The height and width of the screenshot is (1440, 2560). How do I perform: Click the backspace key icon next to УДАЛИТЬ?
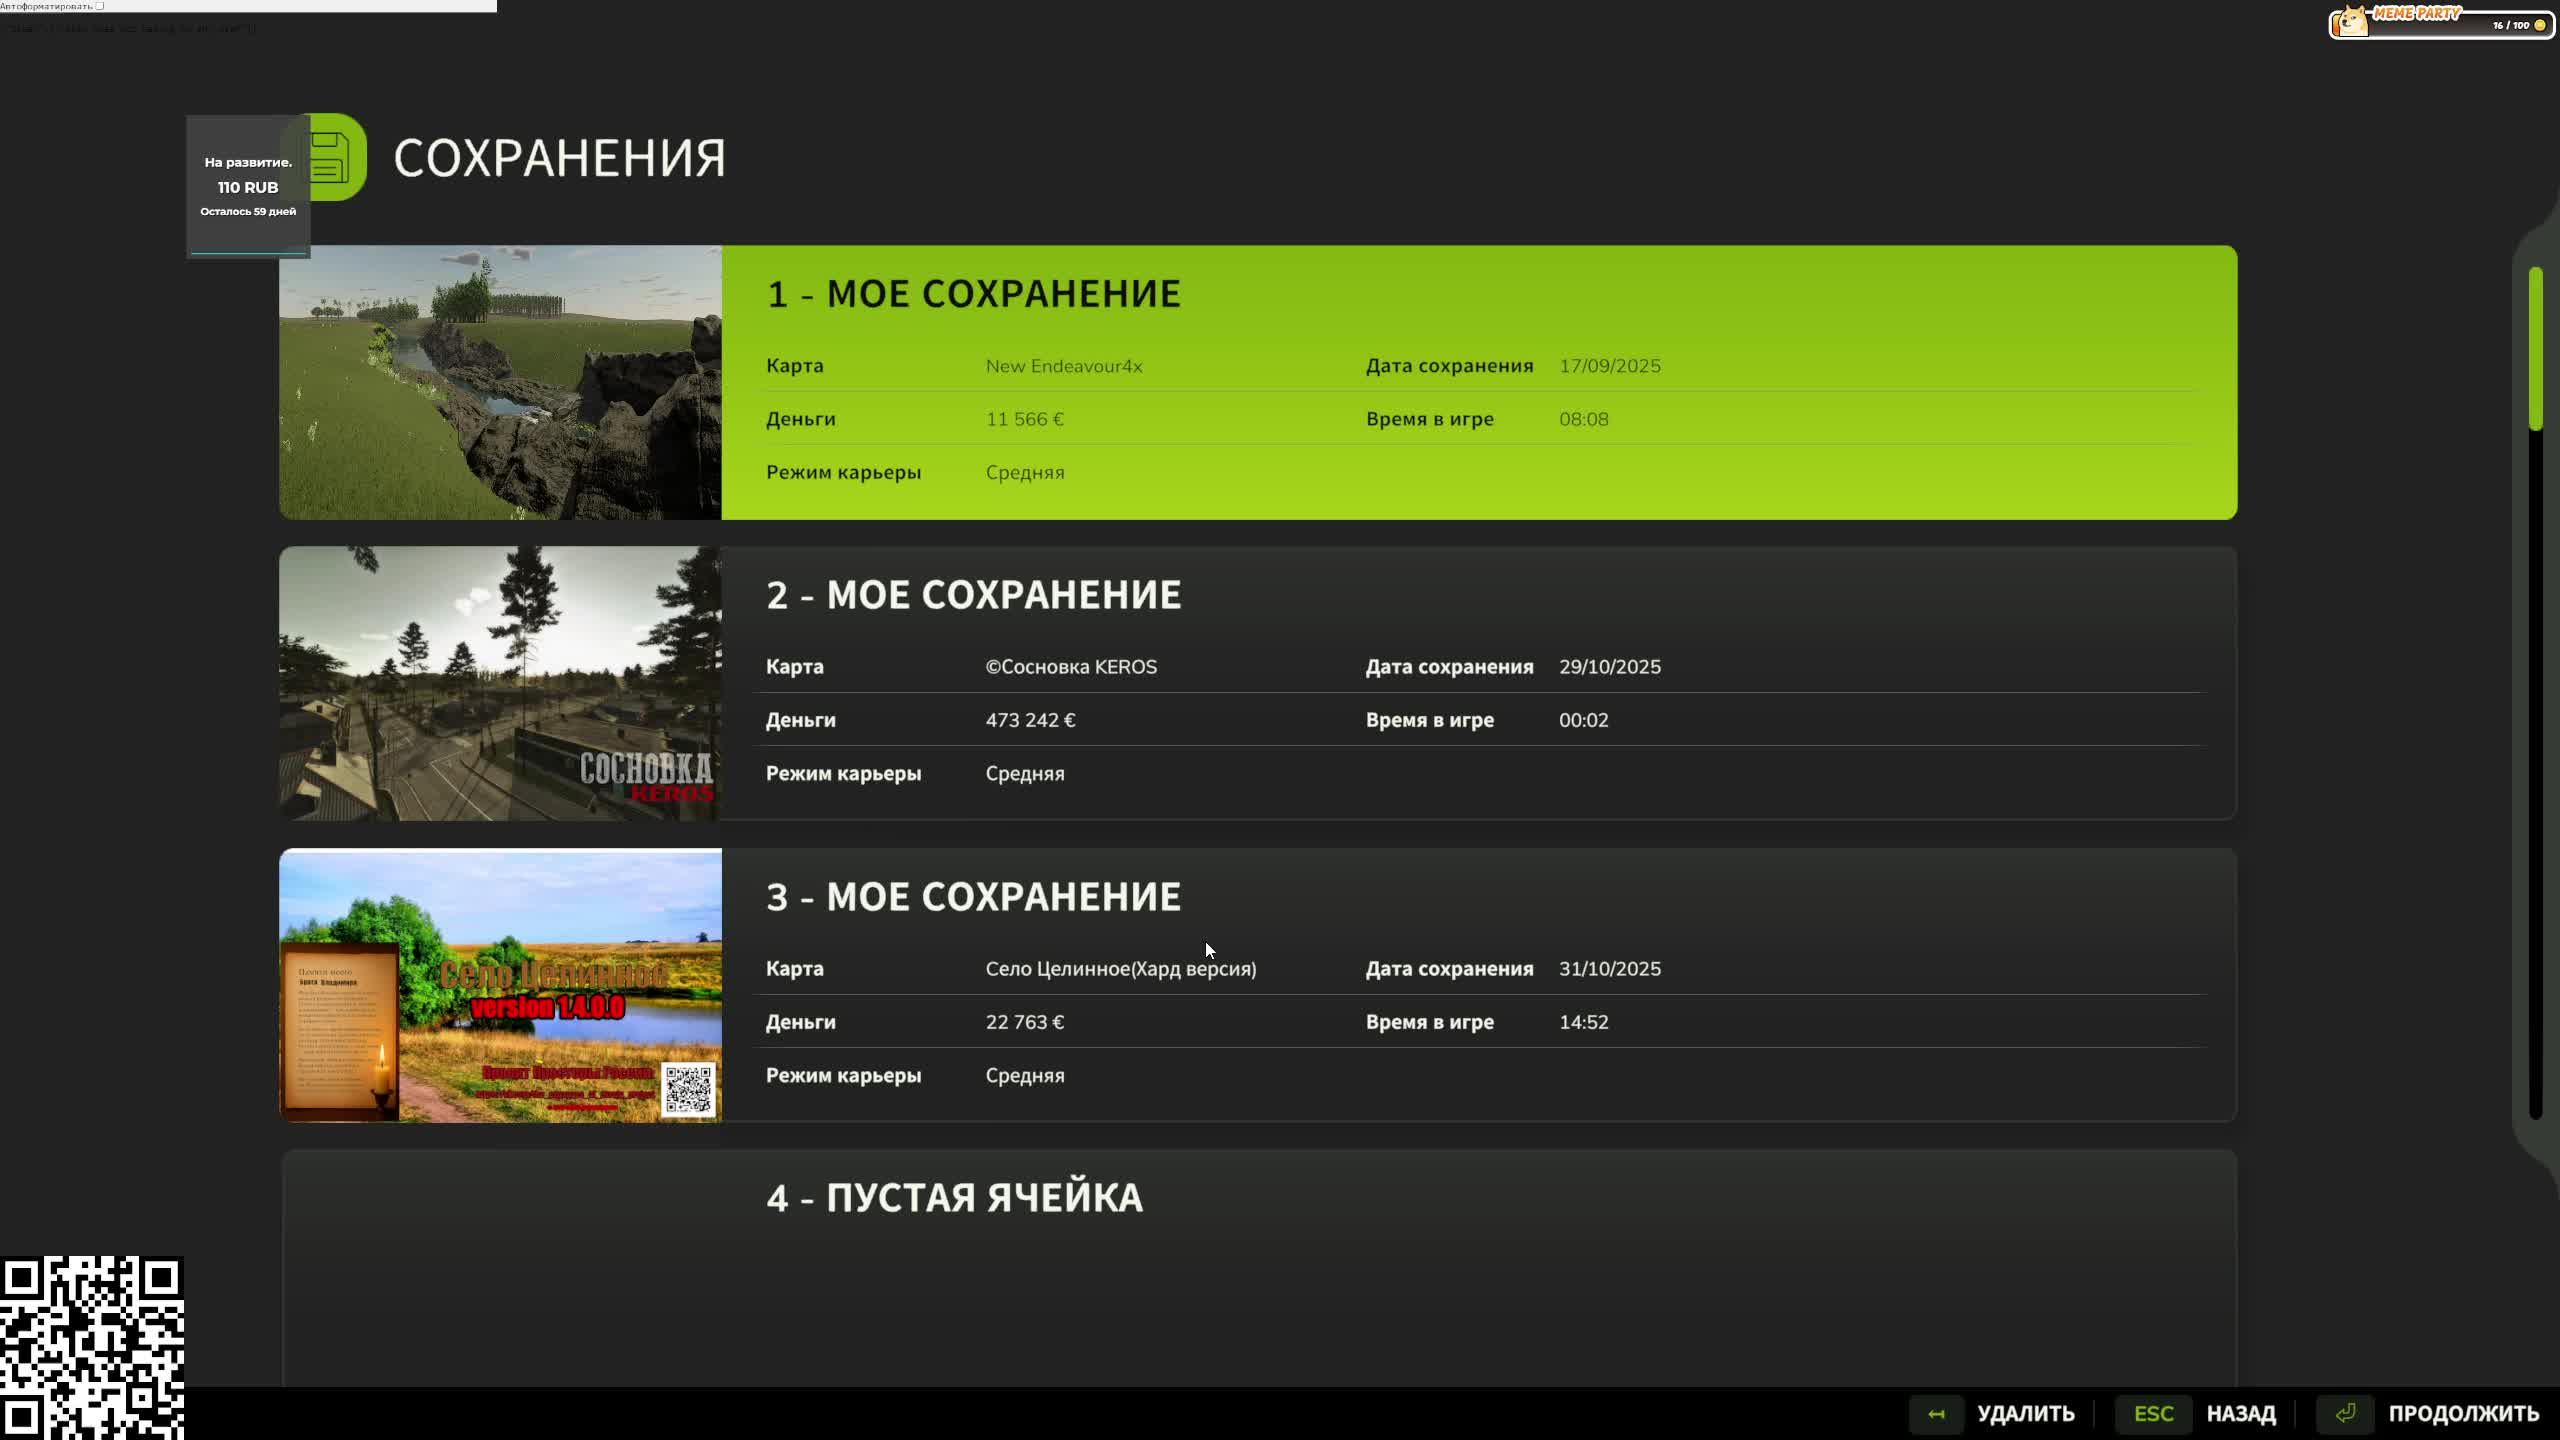1936,1413
